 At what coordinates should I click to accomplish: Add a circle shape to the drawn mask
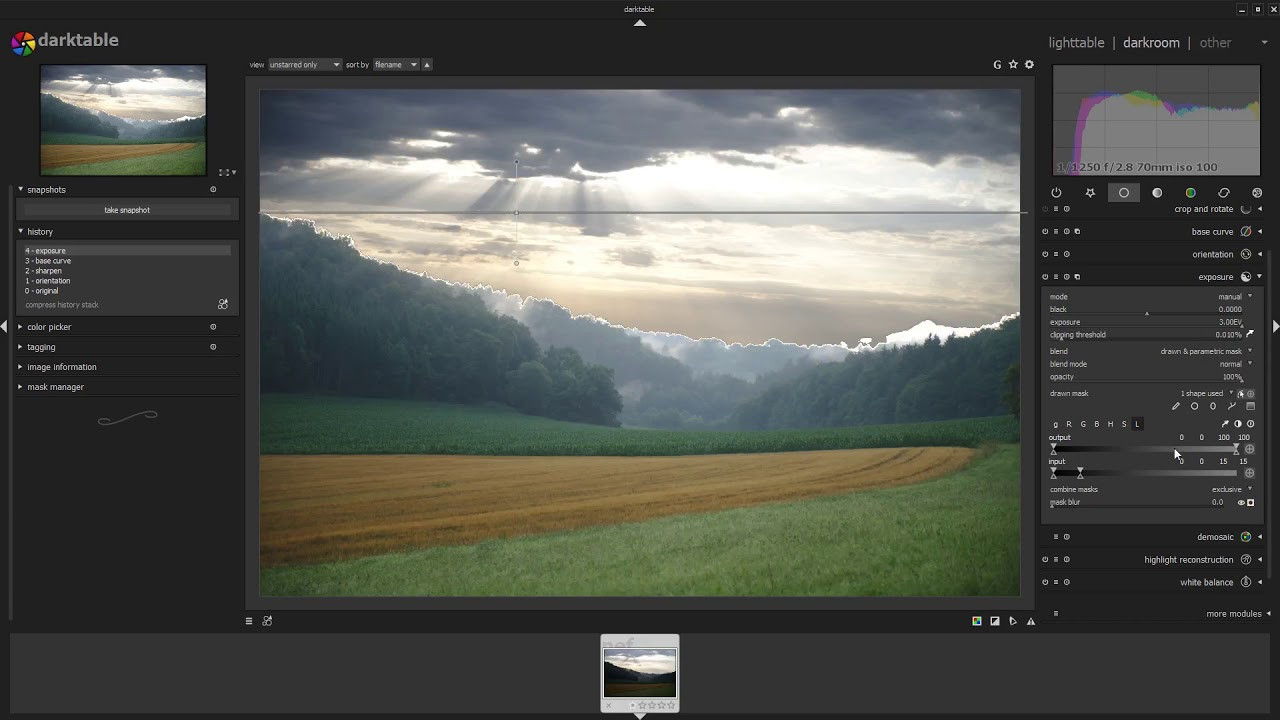(1194, 406)
